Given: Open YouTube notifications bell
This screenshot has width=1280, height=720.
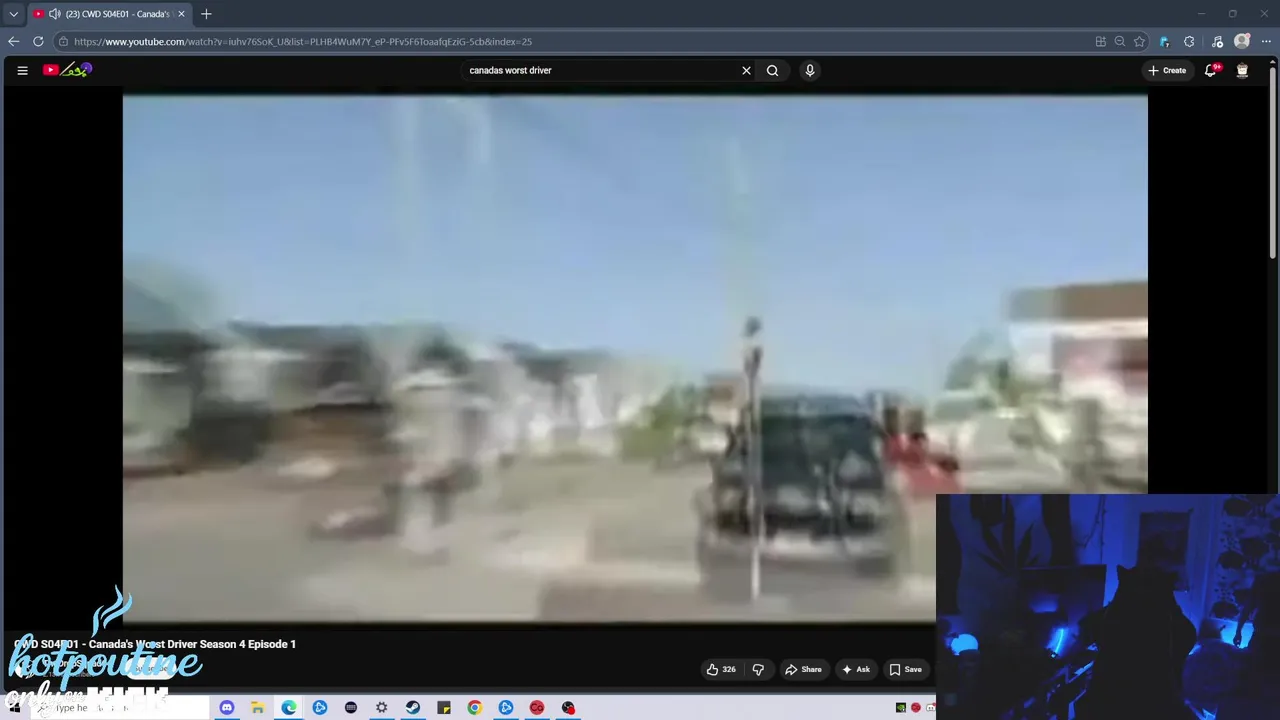Looking at the screenshot, I should (1211, 70).
